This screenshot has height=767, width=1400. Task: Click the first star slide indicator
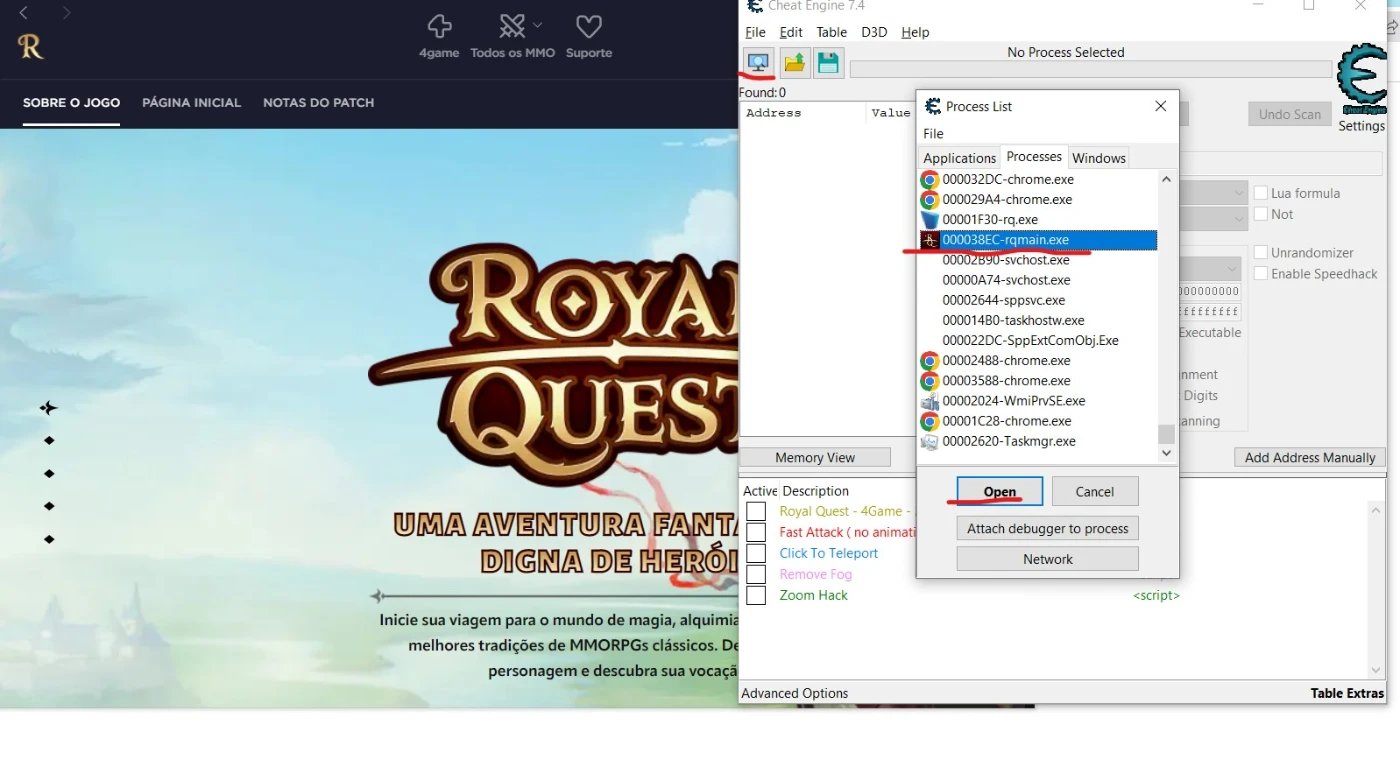49,408
